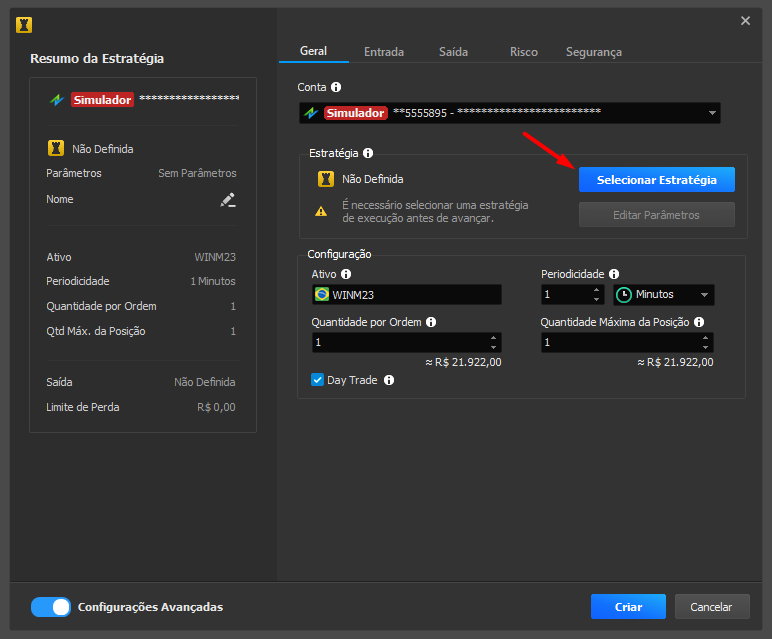
Task: Go to the Segurança tab
Action: tap(594, 52)
